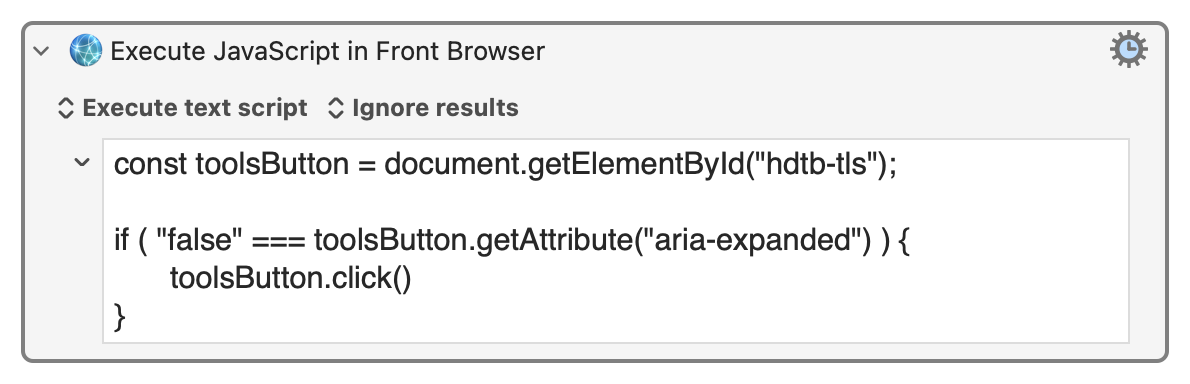
Task: Click the up-down arrows before Ignore results
Action: pos(335,108)
